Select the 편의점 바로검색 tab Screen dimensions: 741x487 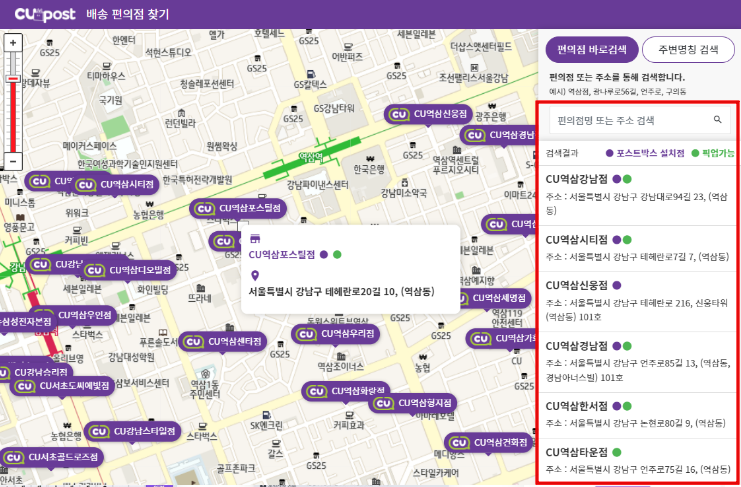point(592,50)
